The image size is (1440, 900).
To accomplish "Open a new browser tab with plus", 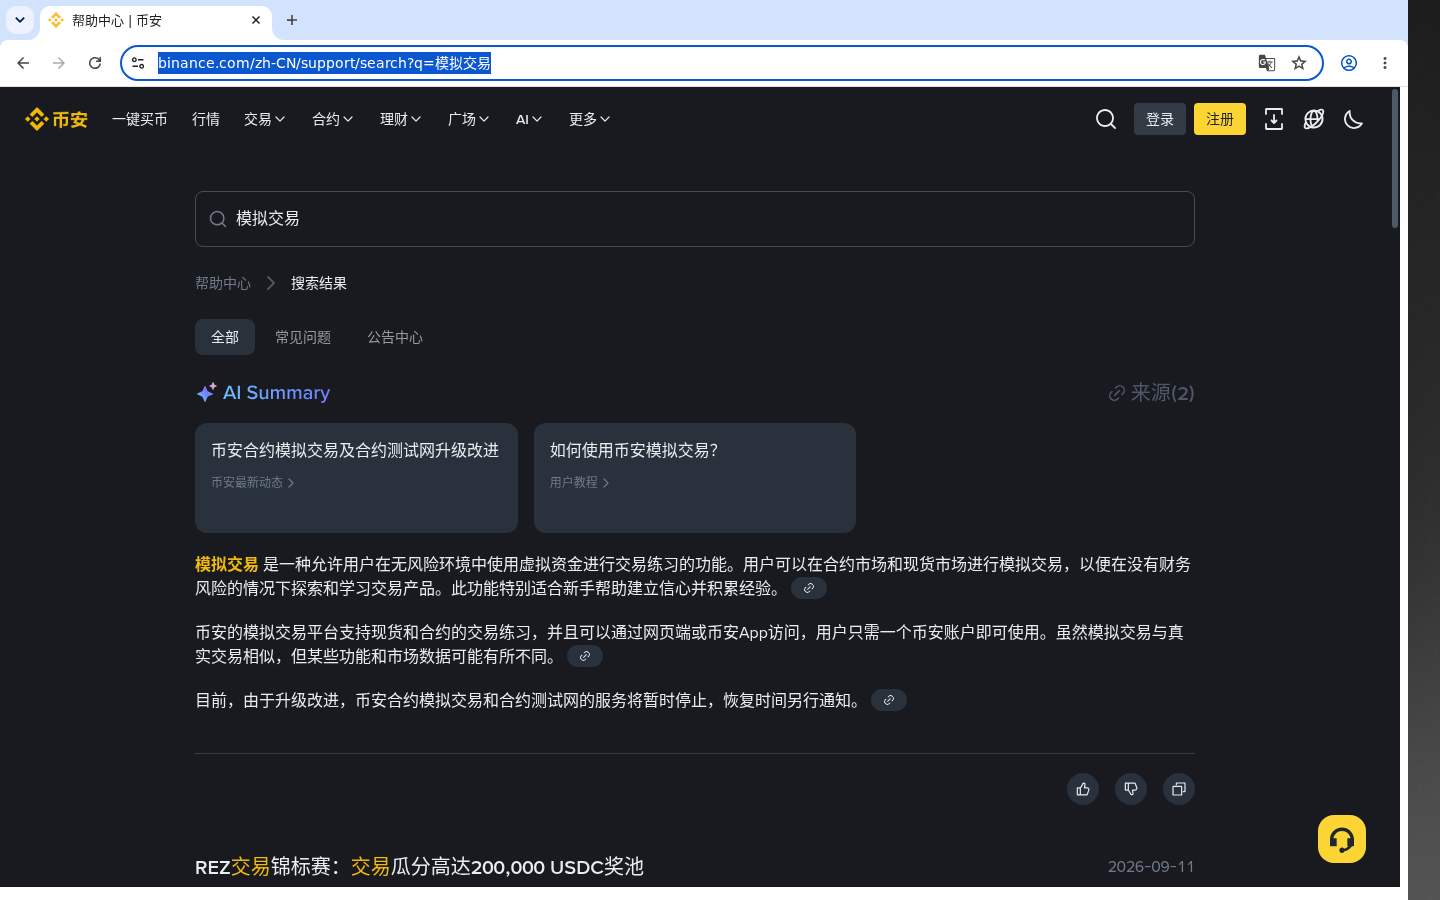I will pos(292,20).
